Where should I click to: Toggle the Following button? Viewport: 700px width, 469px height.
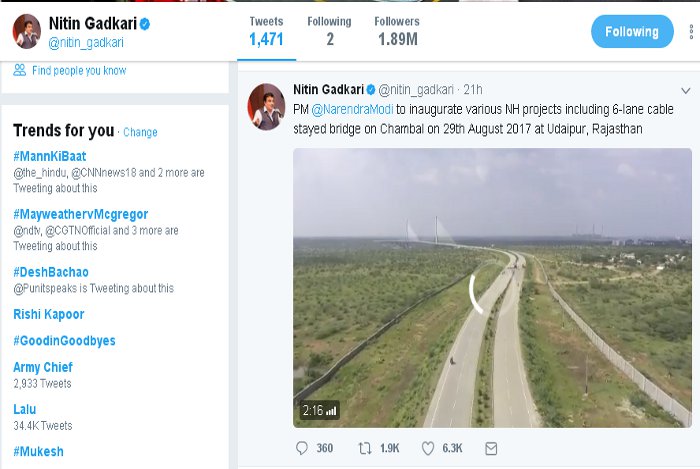pos(632,32)
